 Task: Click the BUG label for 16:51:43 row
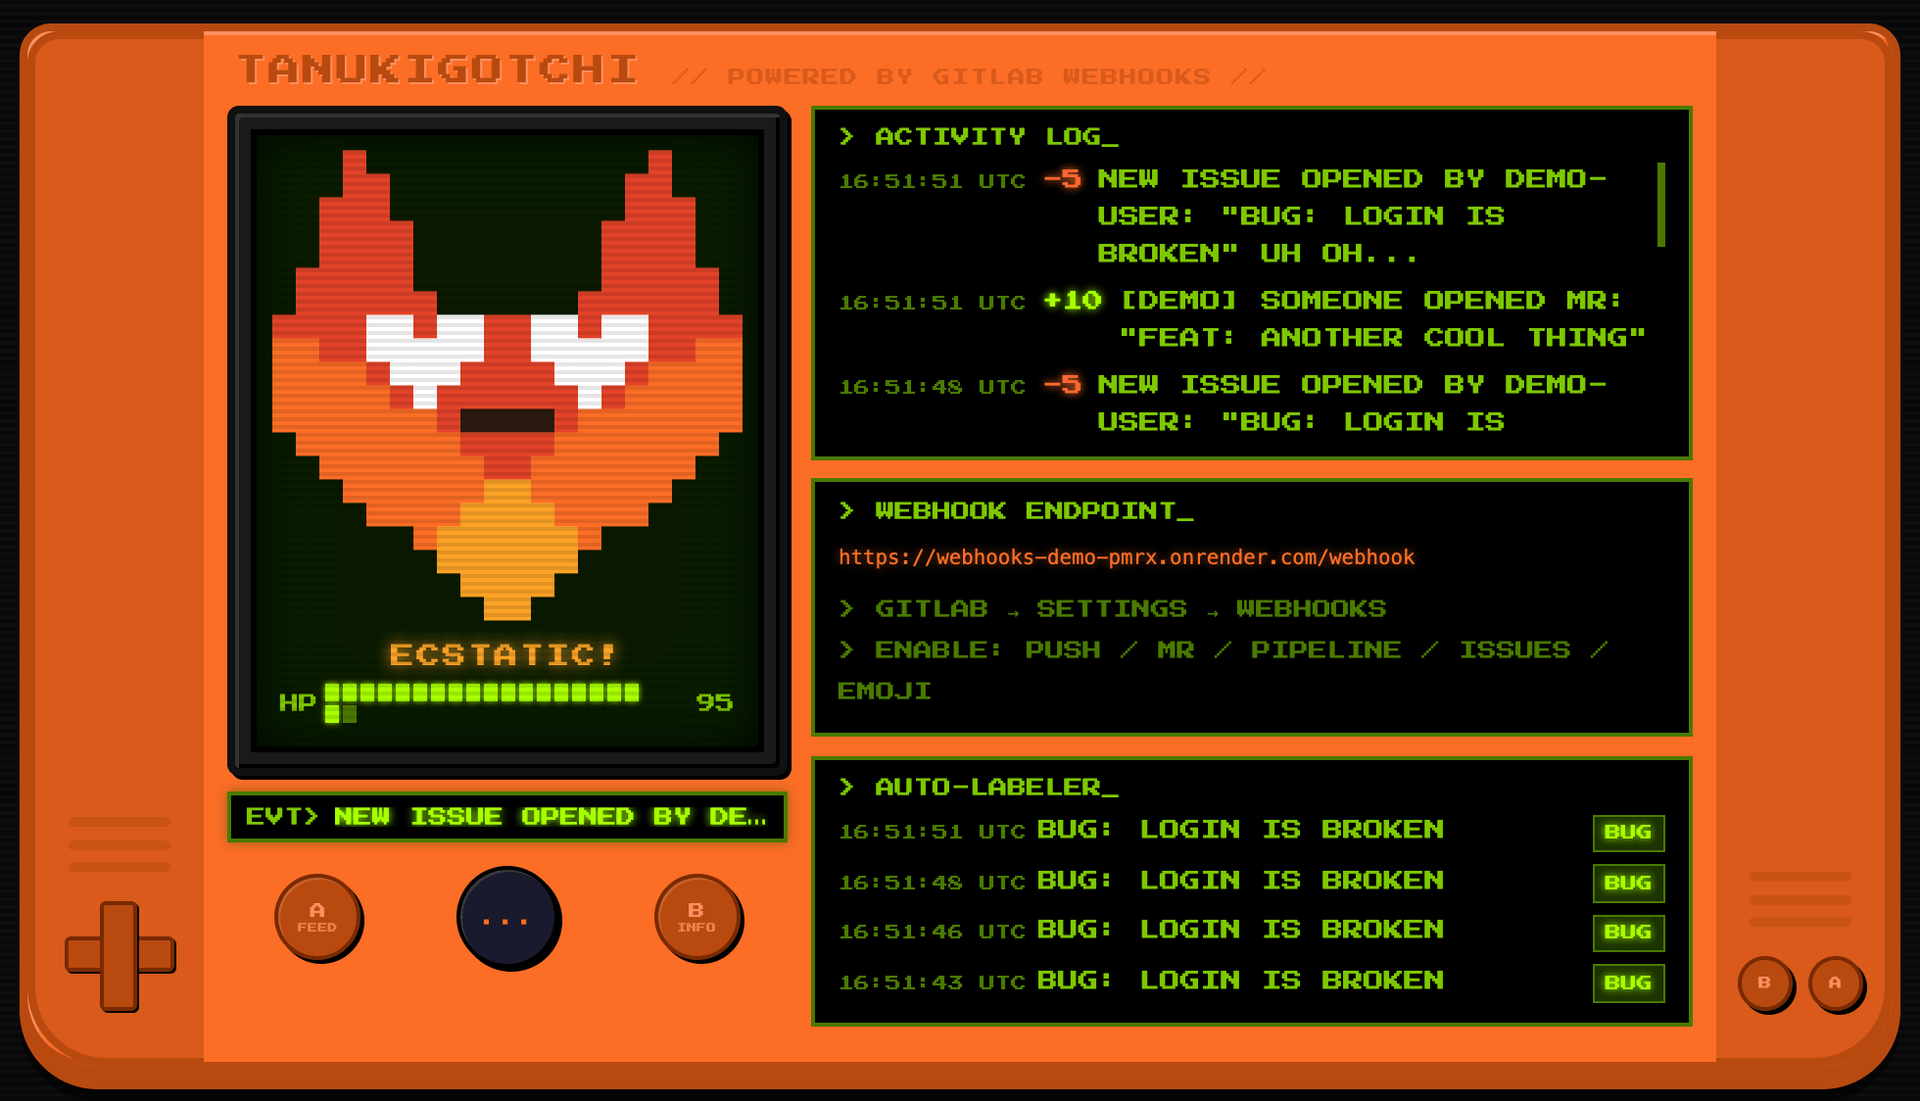point(1628,983)
